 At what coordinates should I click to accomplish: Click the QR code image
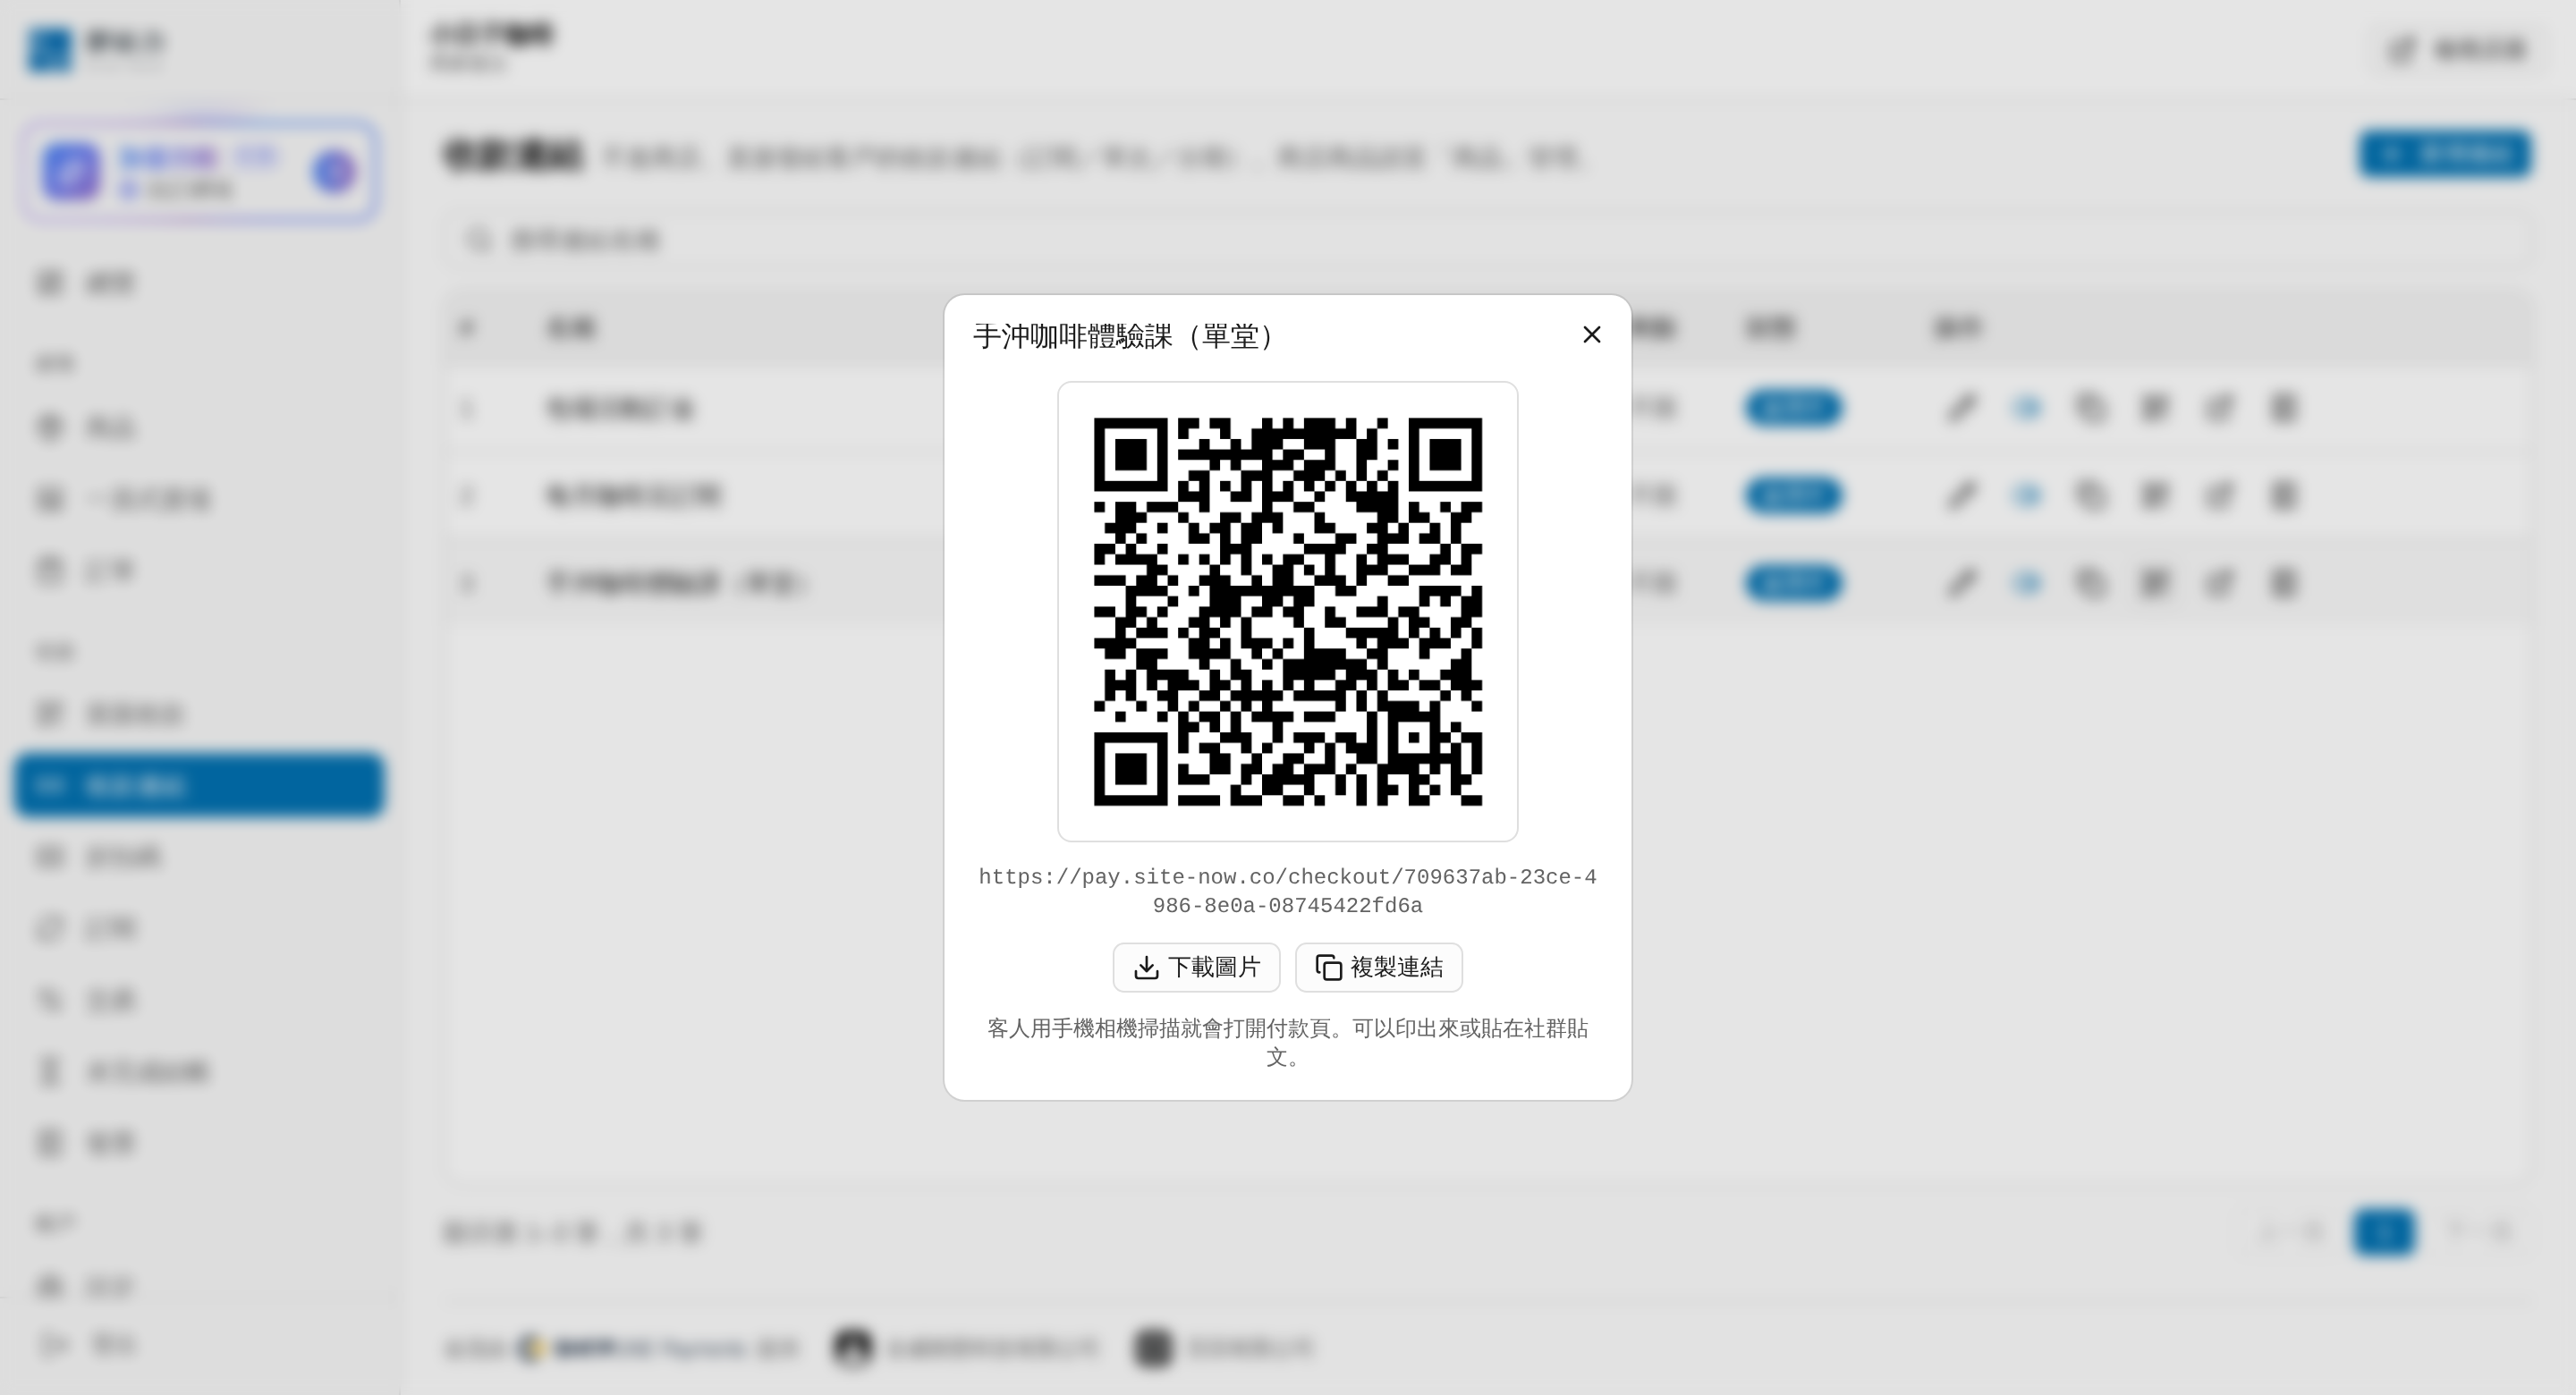pyautogui.click(x=1287, y=611)
